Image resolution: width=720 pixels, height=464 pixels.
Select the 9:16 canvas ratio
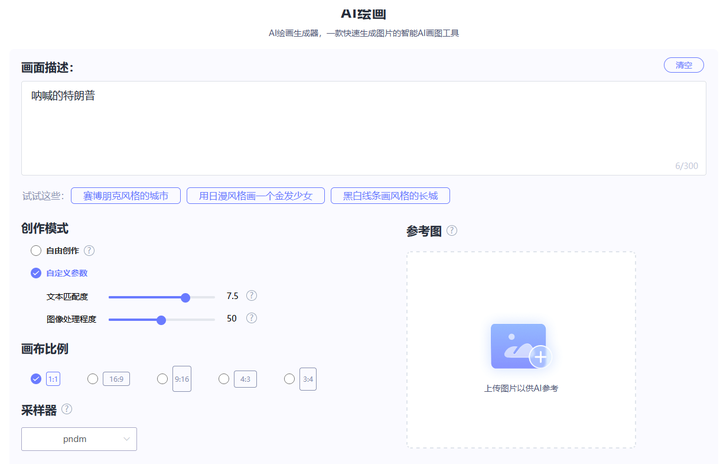coord(162,379)
